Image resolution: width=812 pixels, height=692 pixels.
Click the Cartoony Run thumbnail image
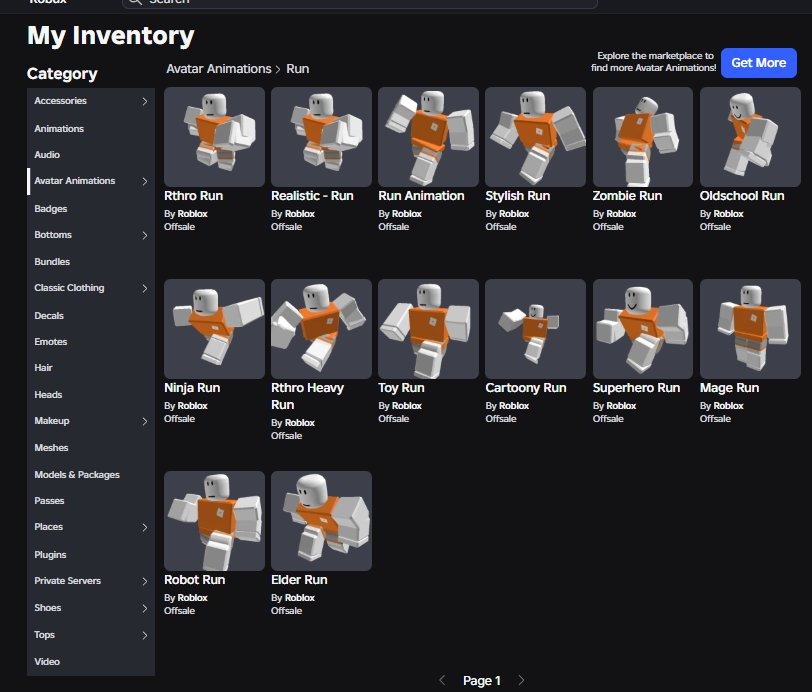[x=535, y=329]
